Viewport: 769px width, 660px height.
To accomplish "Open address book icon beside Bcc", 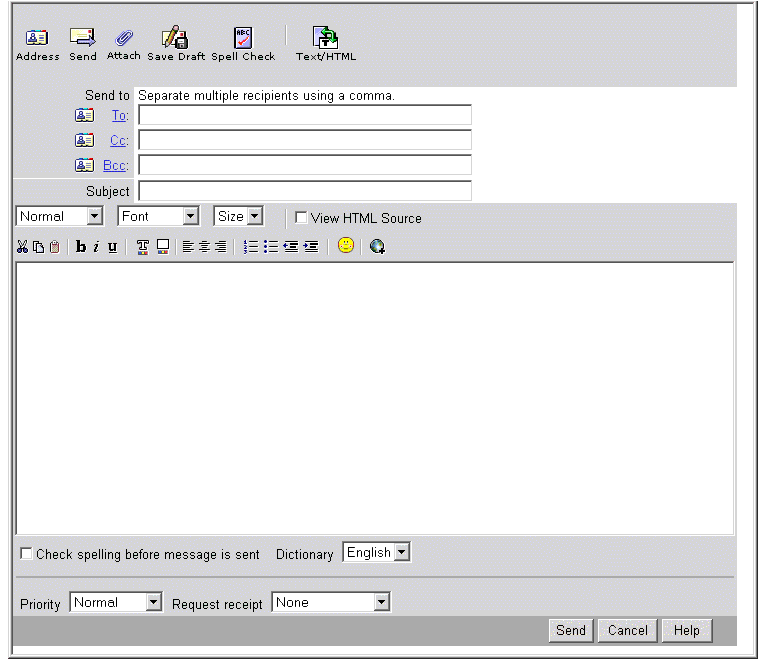I will tap(84, 165).
